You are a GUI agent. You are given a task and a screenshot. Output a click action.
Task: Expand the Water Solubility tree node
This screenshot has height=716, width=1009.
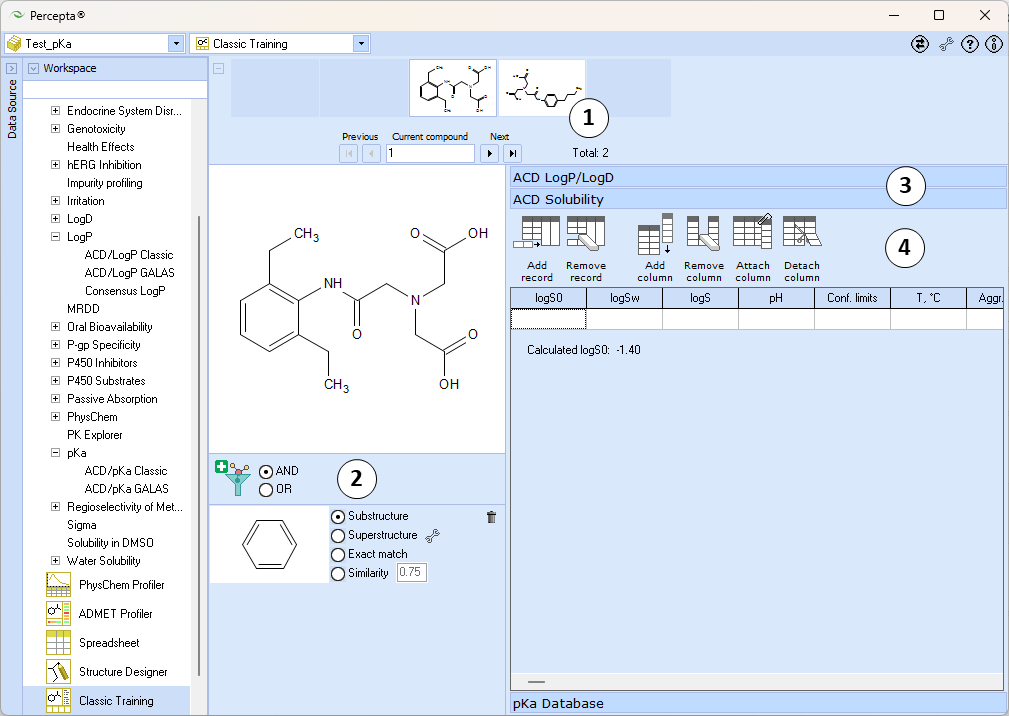55,560
